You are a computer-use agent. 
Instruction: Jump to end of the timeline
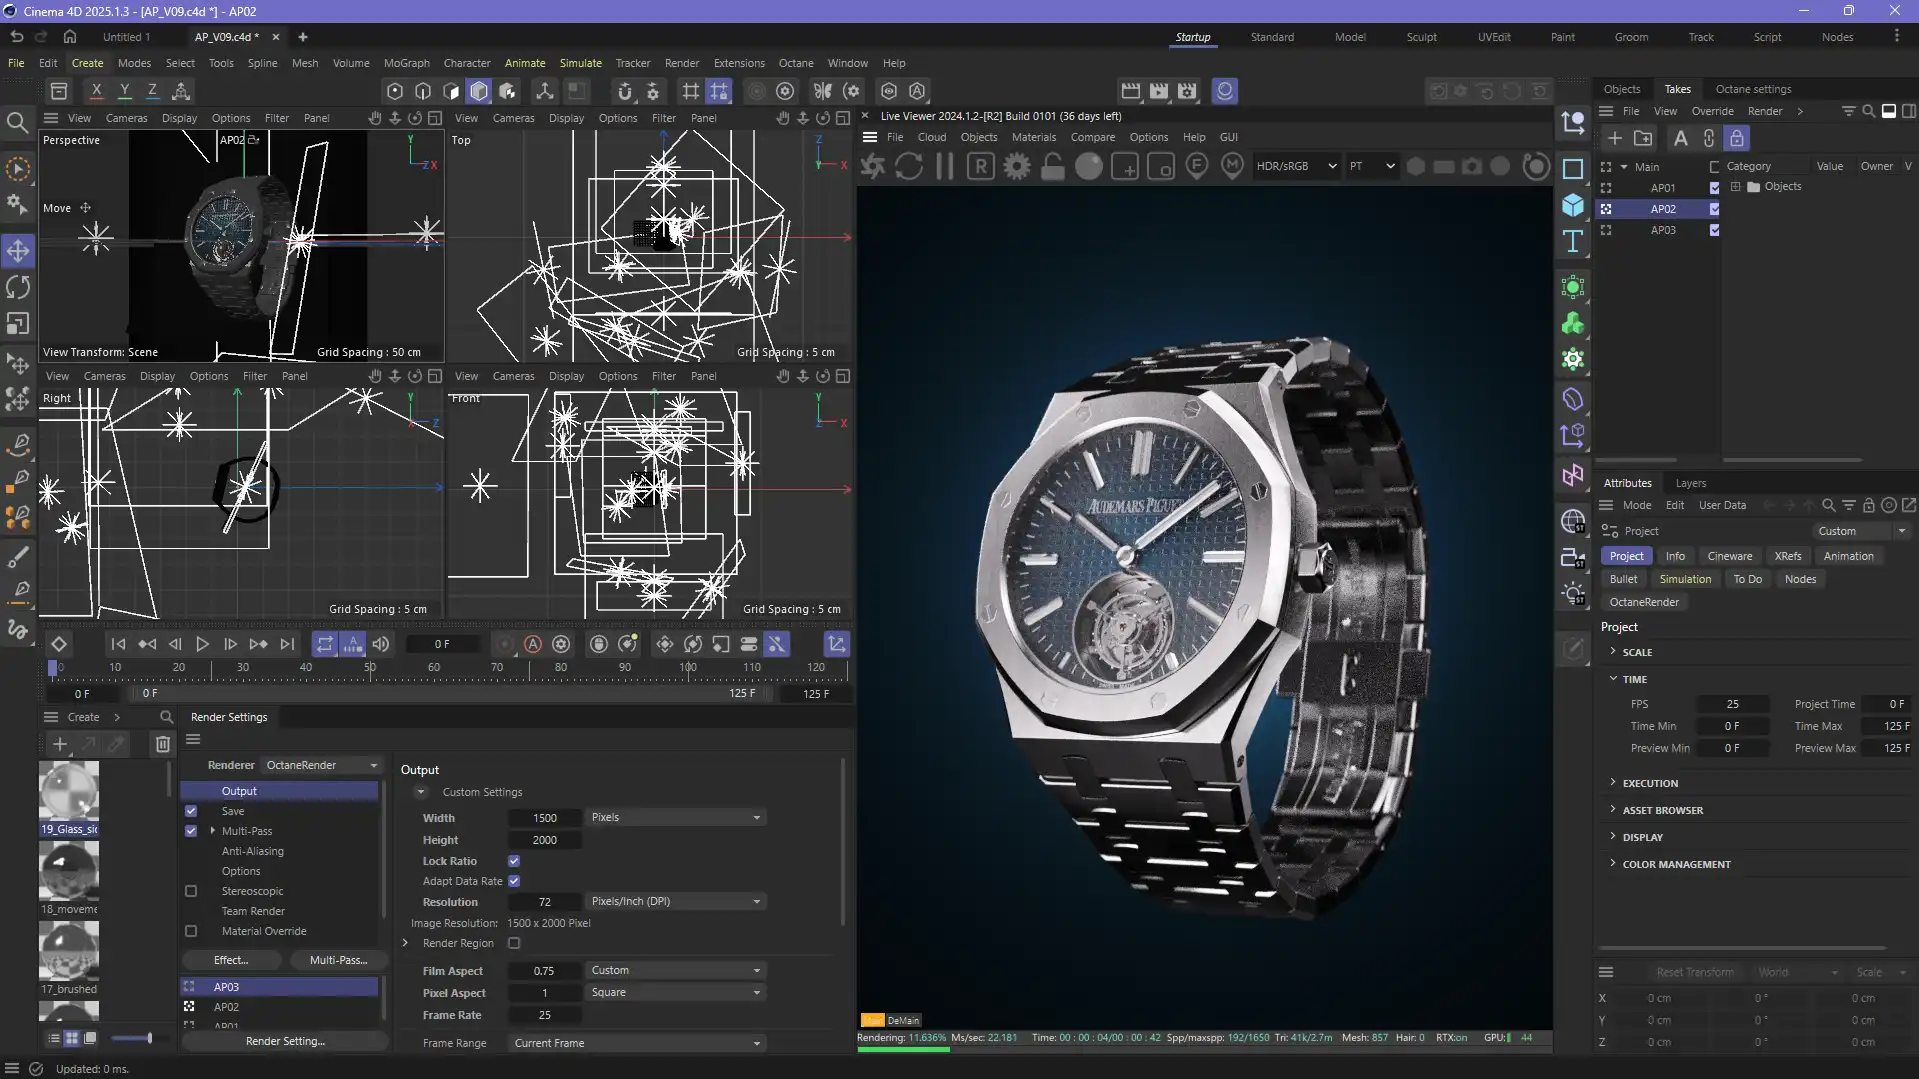point(287,645)
